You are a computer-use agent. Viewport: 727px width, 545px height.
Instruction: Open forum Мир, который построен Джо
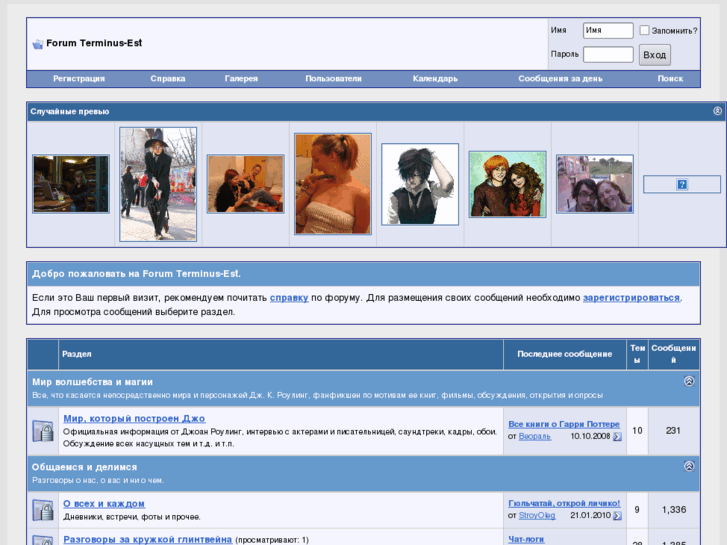(x=134, y=418)
